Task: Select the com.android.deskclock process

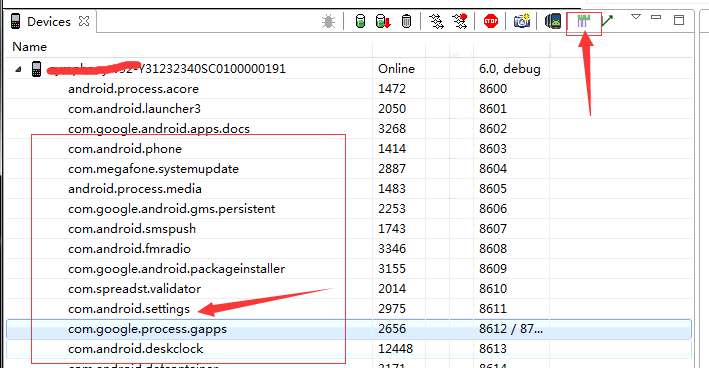Action: [x=136, y=349]
